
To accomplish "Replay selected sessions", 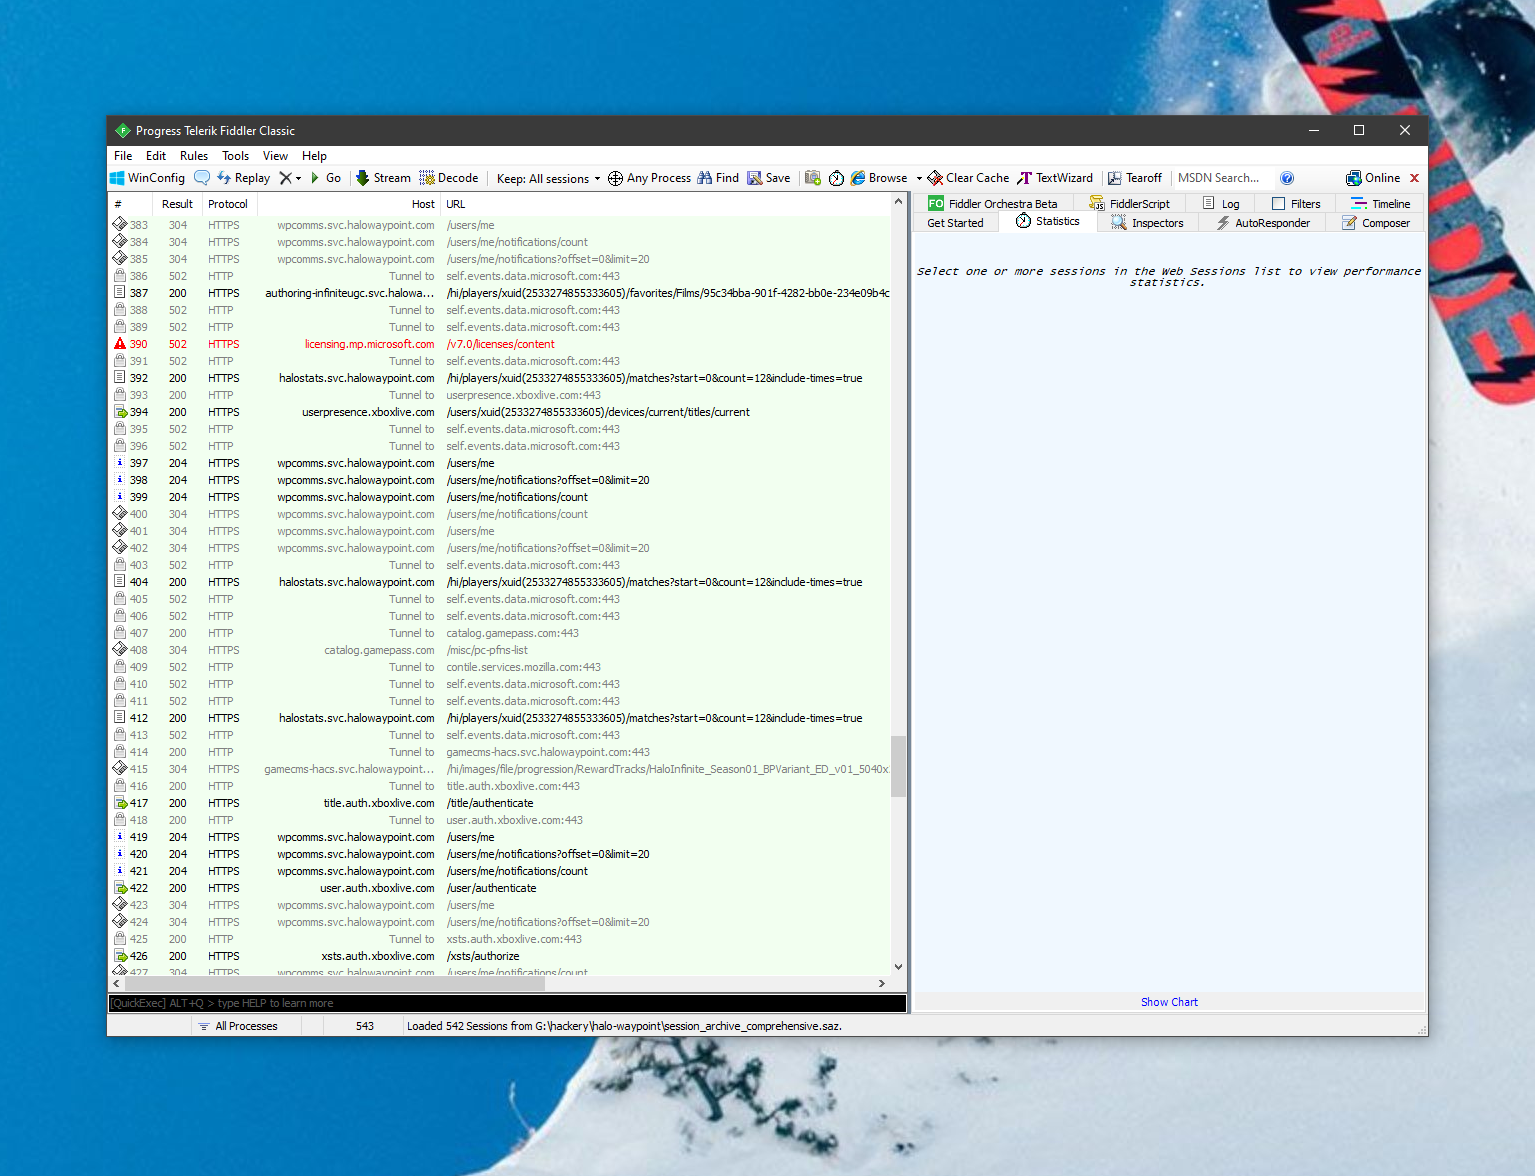I will point(244,178).
